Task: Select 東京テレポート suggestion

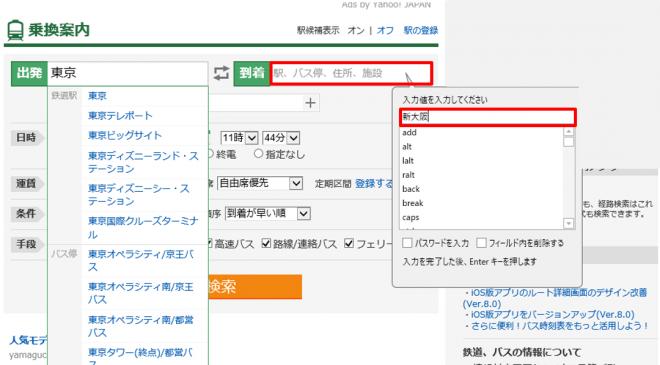Action: tap(120, 116)
